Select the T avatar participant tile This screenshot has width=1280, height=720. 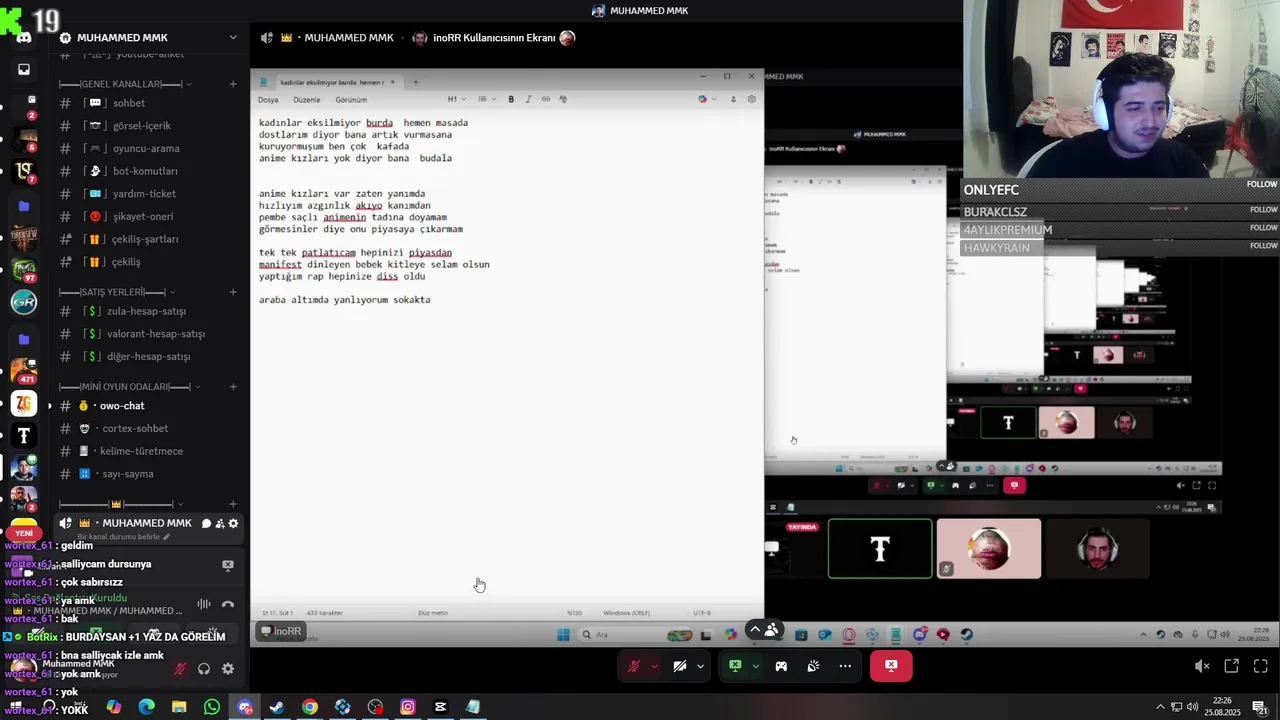[880, 549]
